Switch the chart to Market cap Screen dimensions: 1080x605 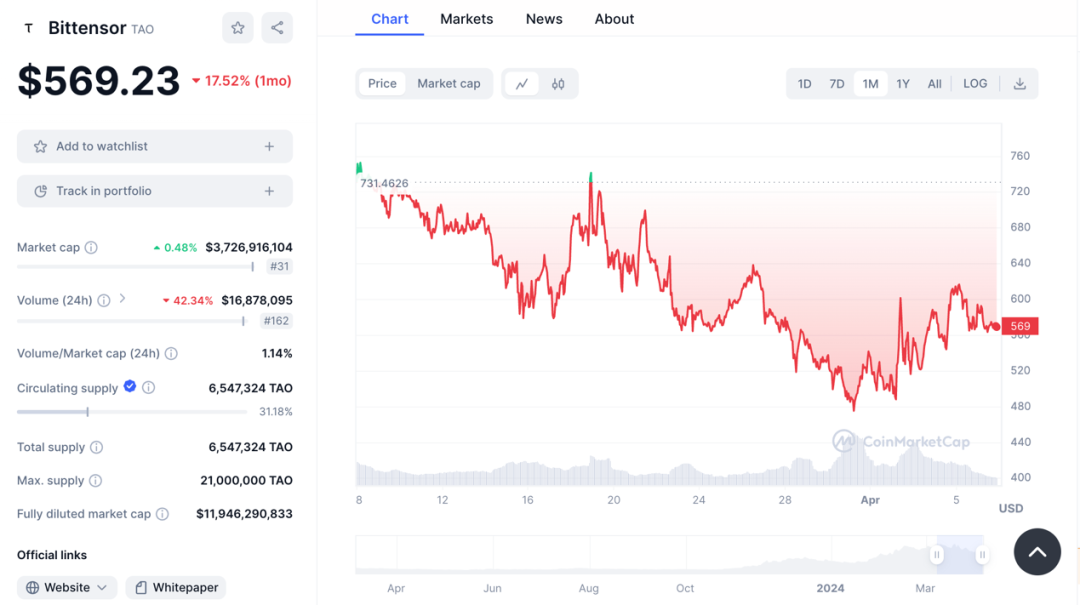449,84
